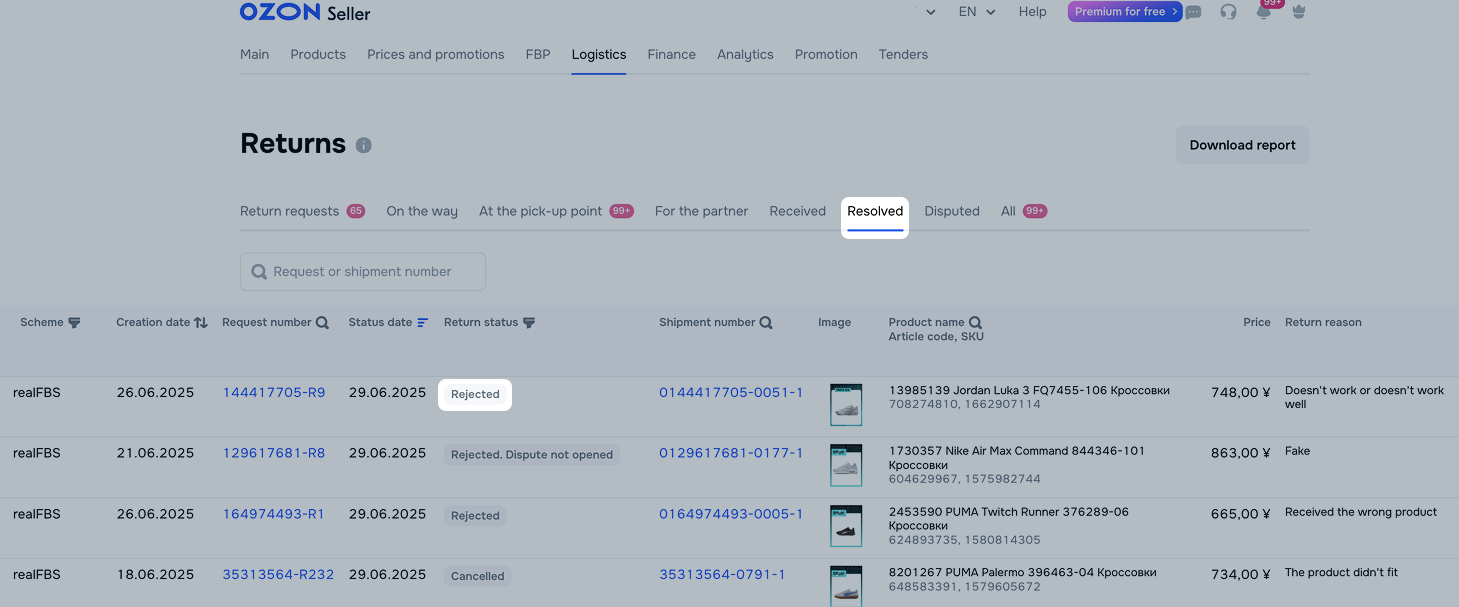Switch to Return requests tab
Screen dimensions: 1459x607
[x=302, y=211]
